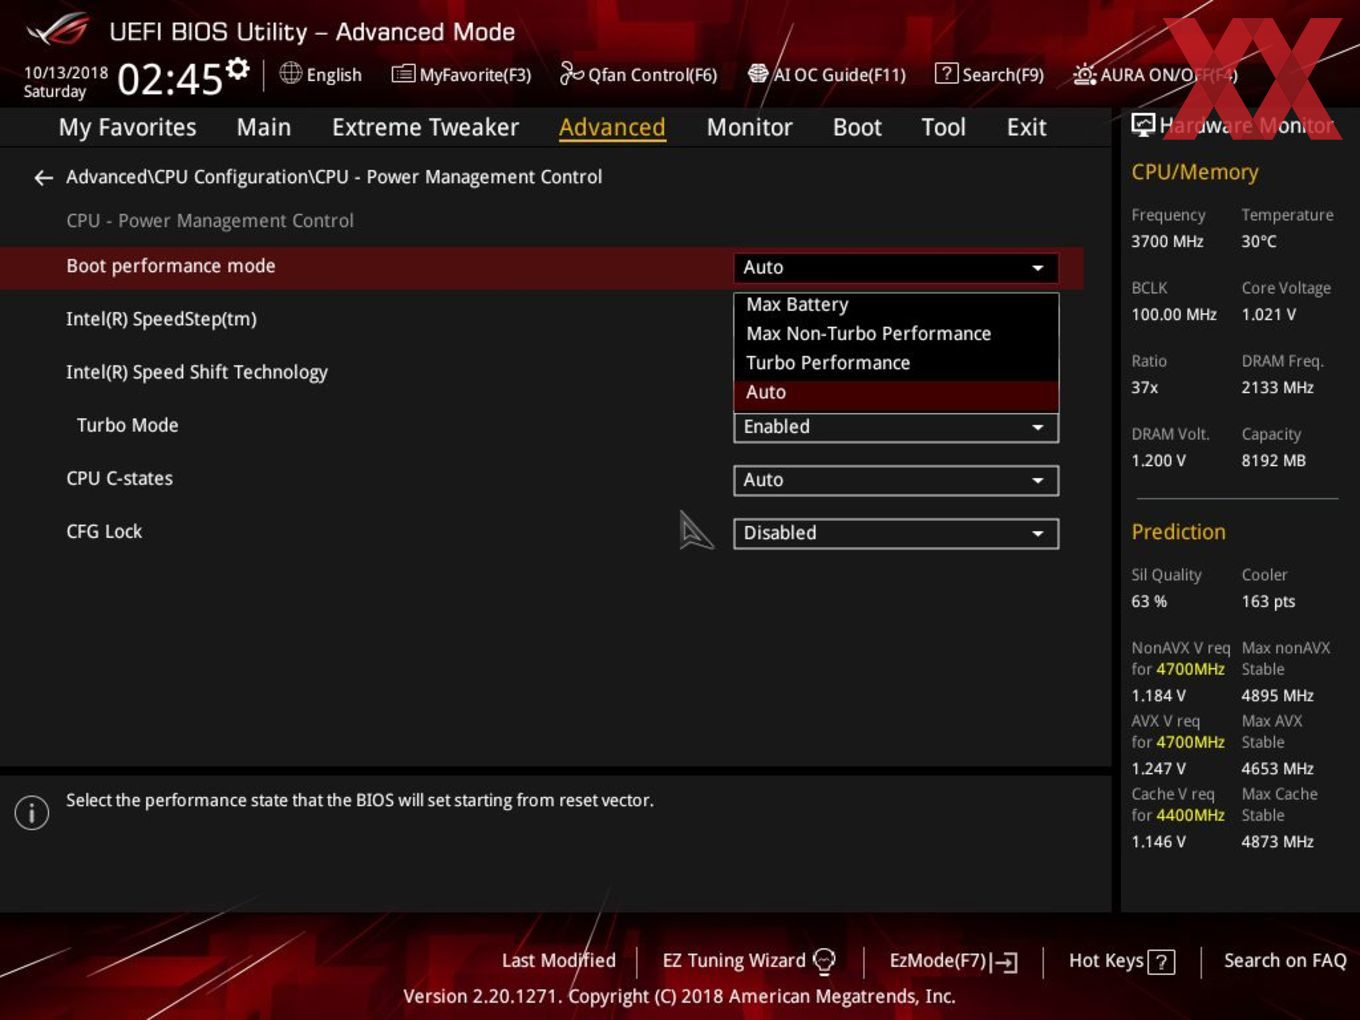Screen dimensions: 1360x1020
Task: Click the Hardware Monitor screen icon
Action: (x=1143, y=125)
